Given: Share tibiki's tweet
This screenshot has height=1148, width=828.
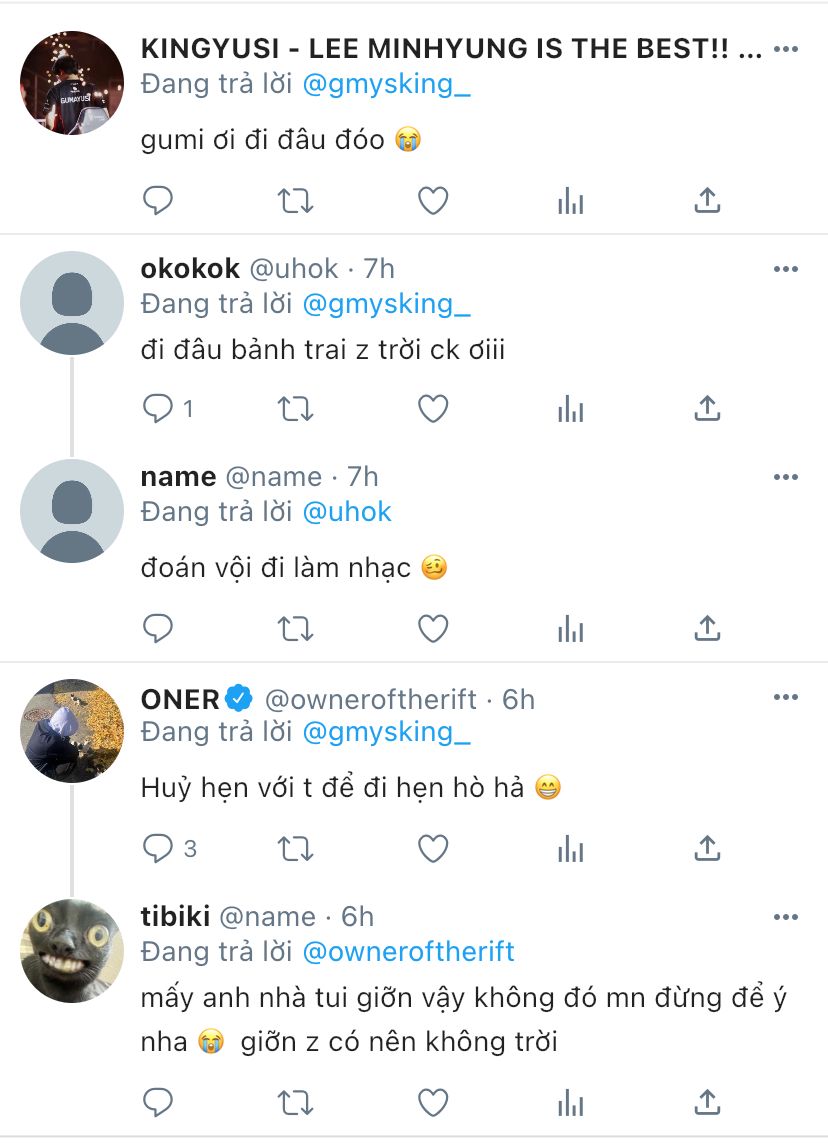Looking at the screenshot, I should [x=707, y=1103].
